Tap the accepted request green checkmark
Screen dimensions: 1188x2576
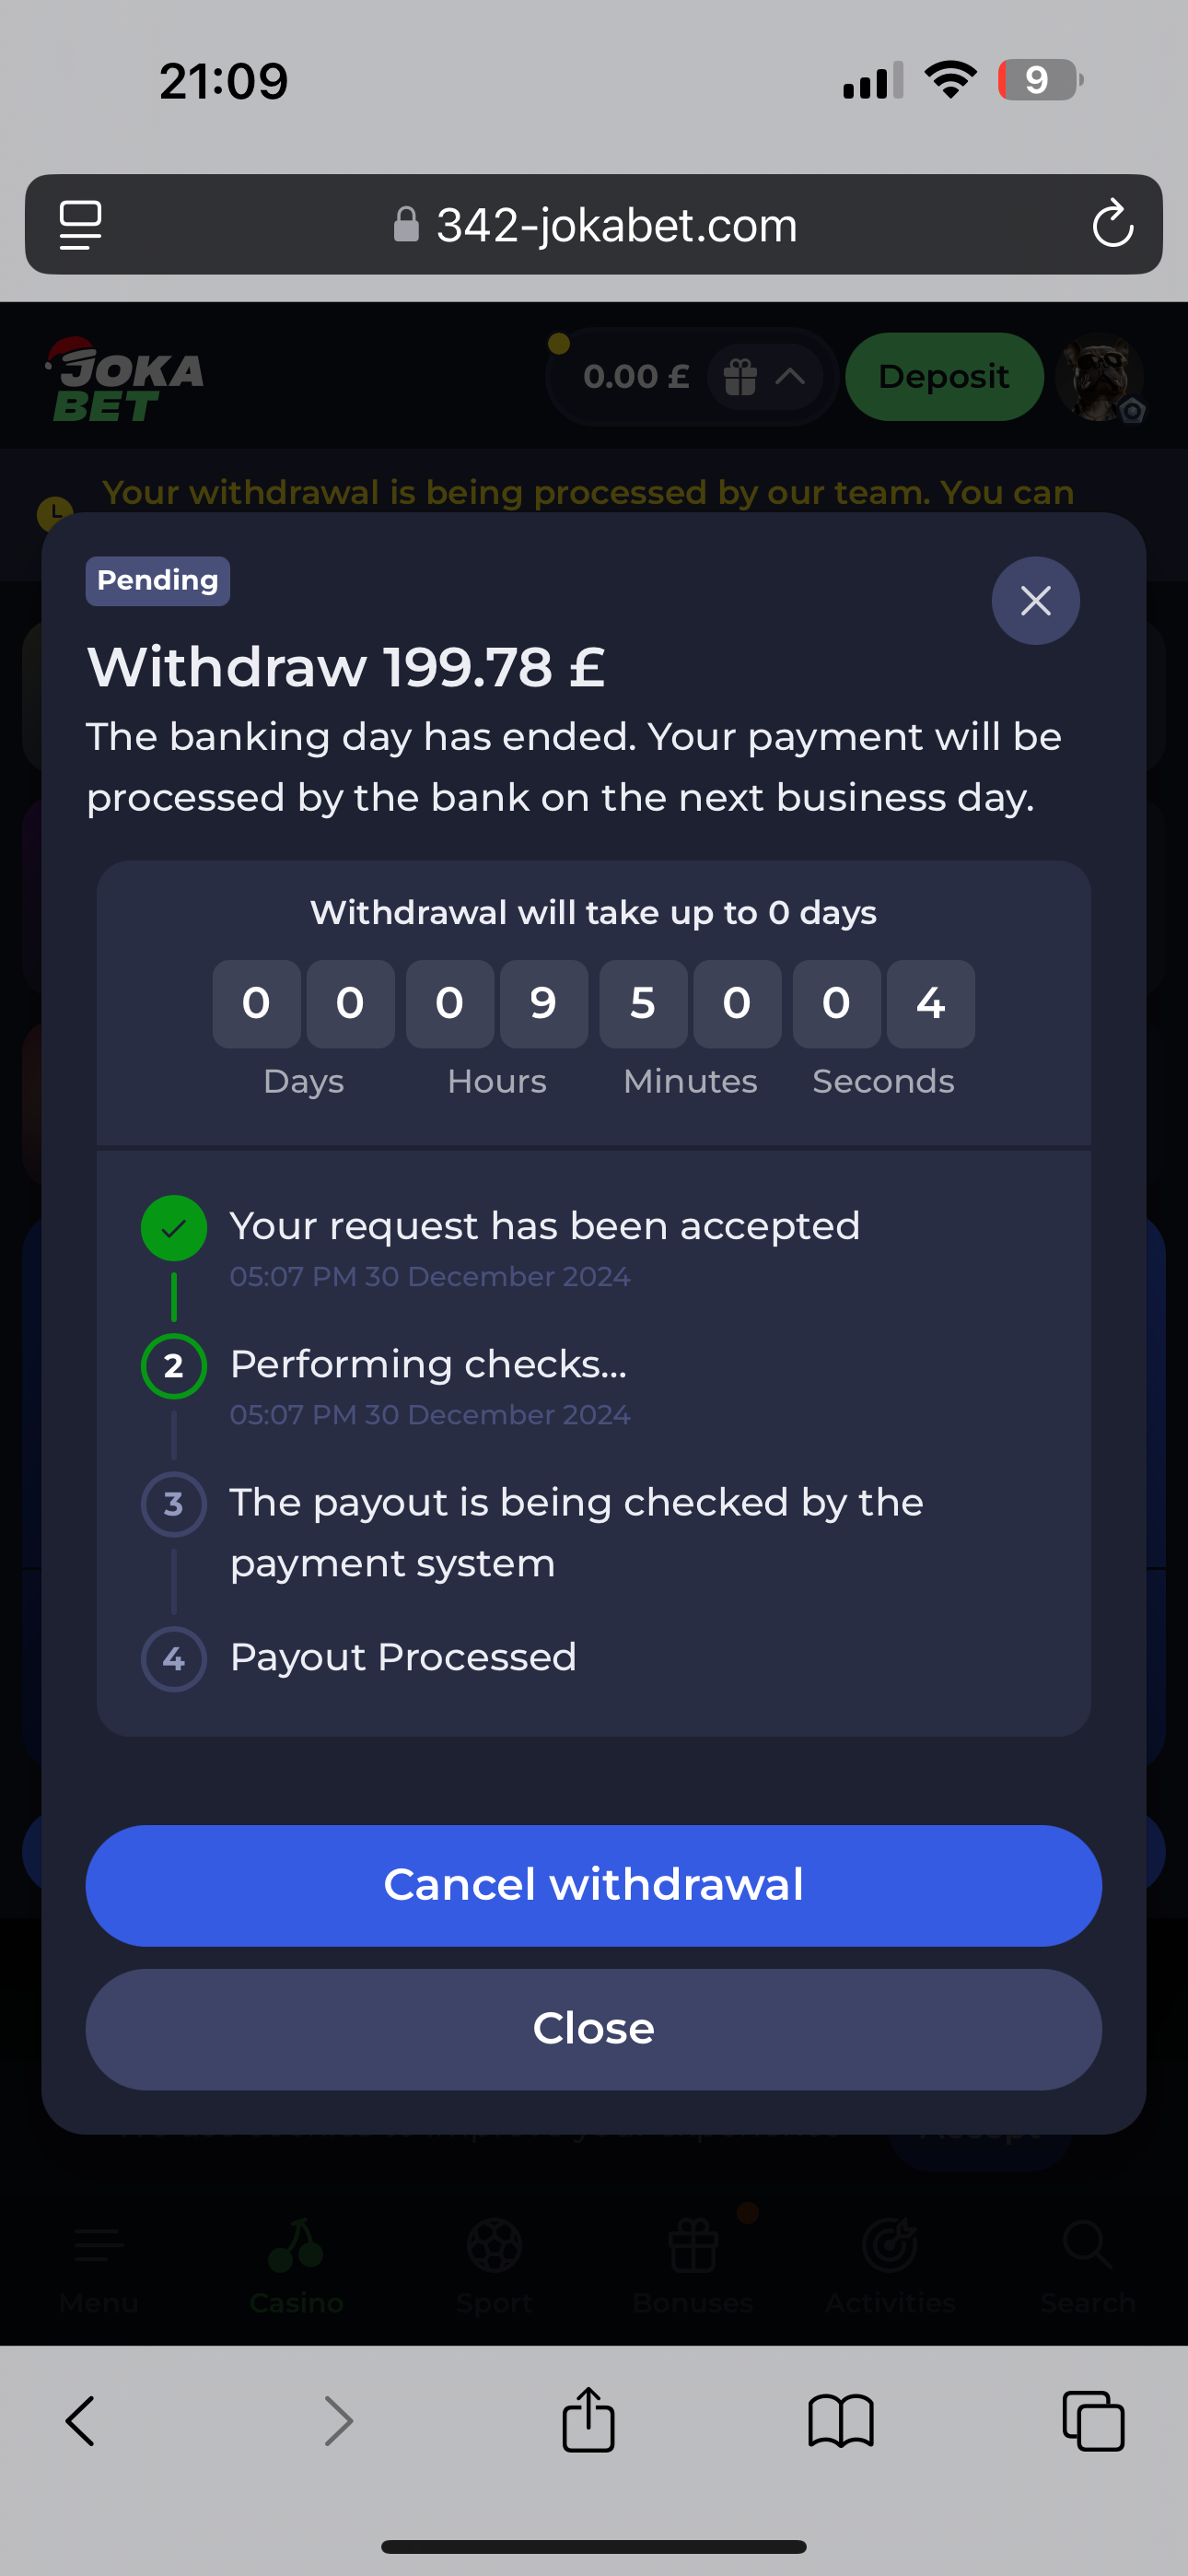point(174,1228)
